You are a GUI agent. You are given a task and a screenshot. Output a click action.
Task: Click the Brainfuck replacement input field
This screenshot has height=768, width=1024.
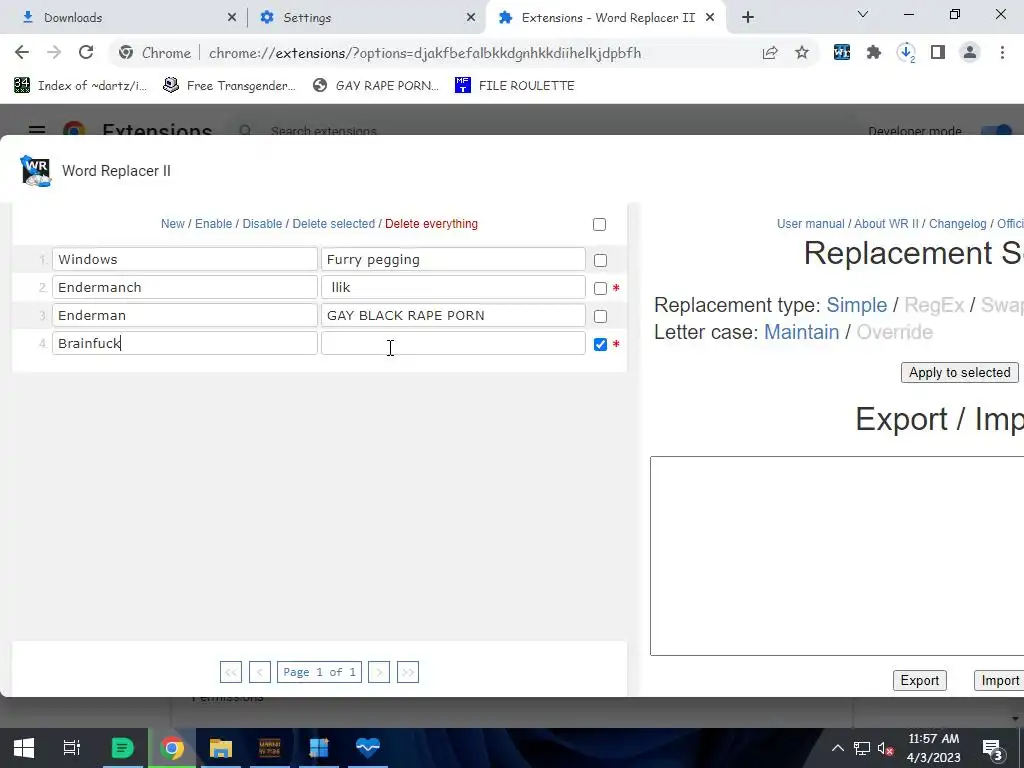[x=453, y=344]
